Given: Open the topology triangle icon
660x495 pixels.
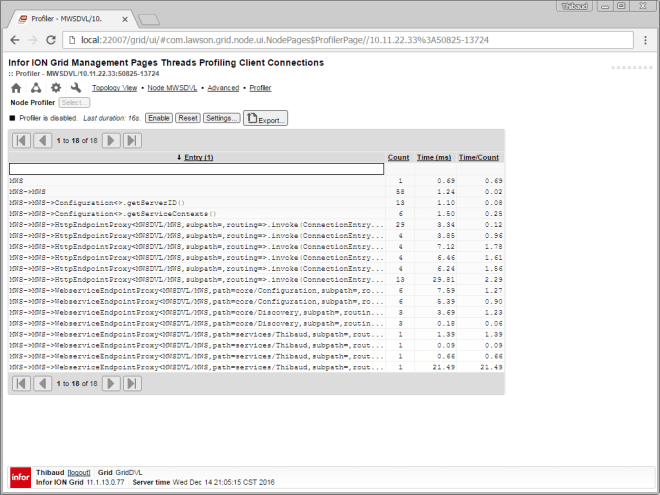Looking at the screenshot, I should point(36,88).
